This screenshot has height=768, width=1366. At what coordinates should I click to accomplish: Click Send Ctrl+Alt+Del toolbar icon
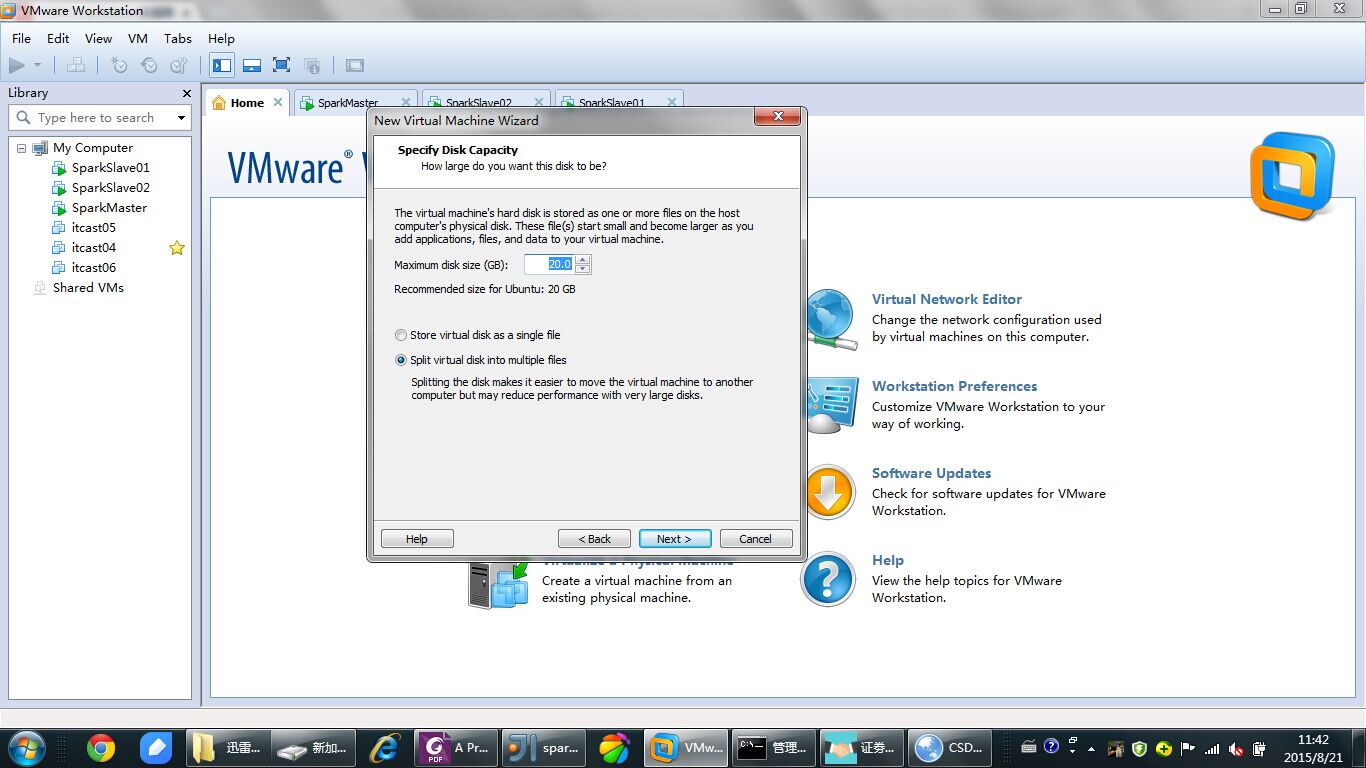tap(75, 65)
